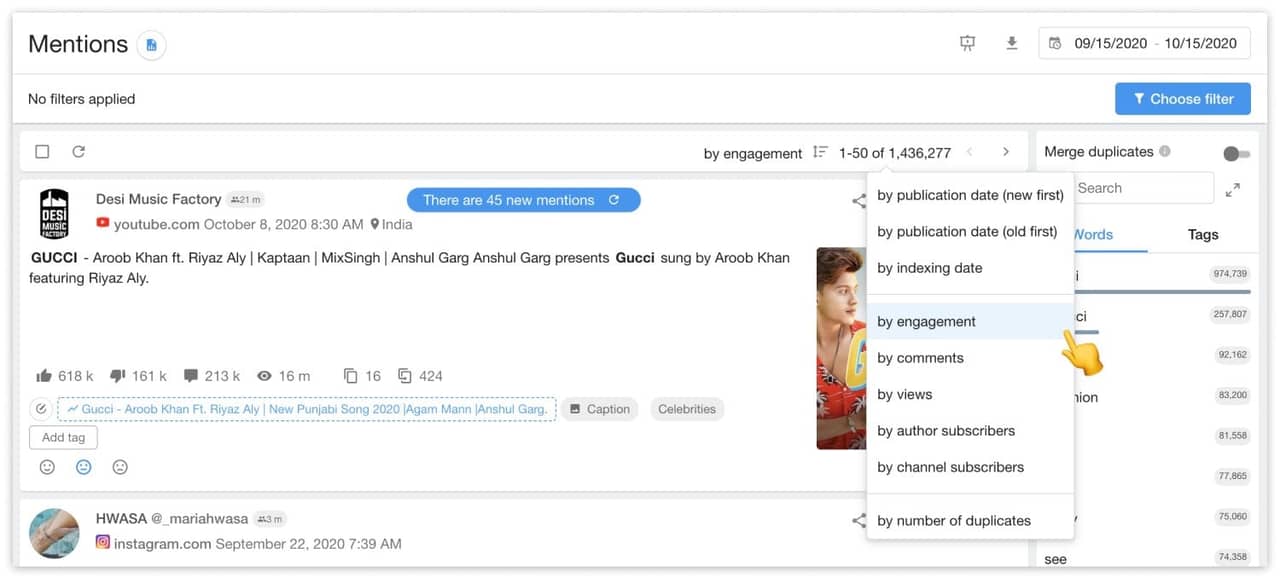The height and width of the screenshot is (583, 1280).
Task: Load the 45 new mentions
Action: click(523, 199)
